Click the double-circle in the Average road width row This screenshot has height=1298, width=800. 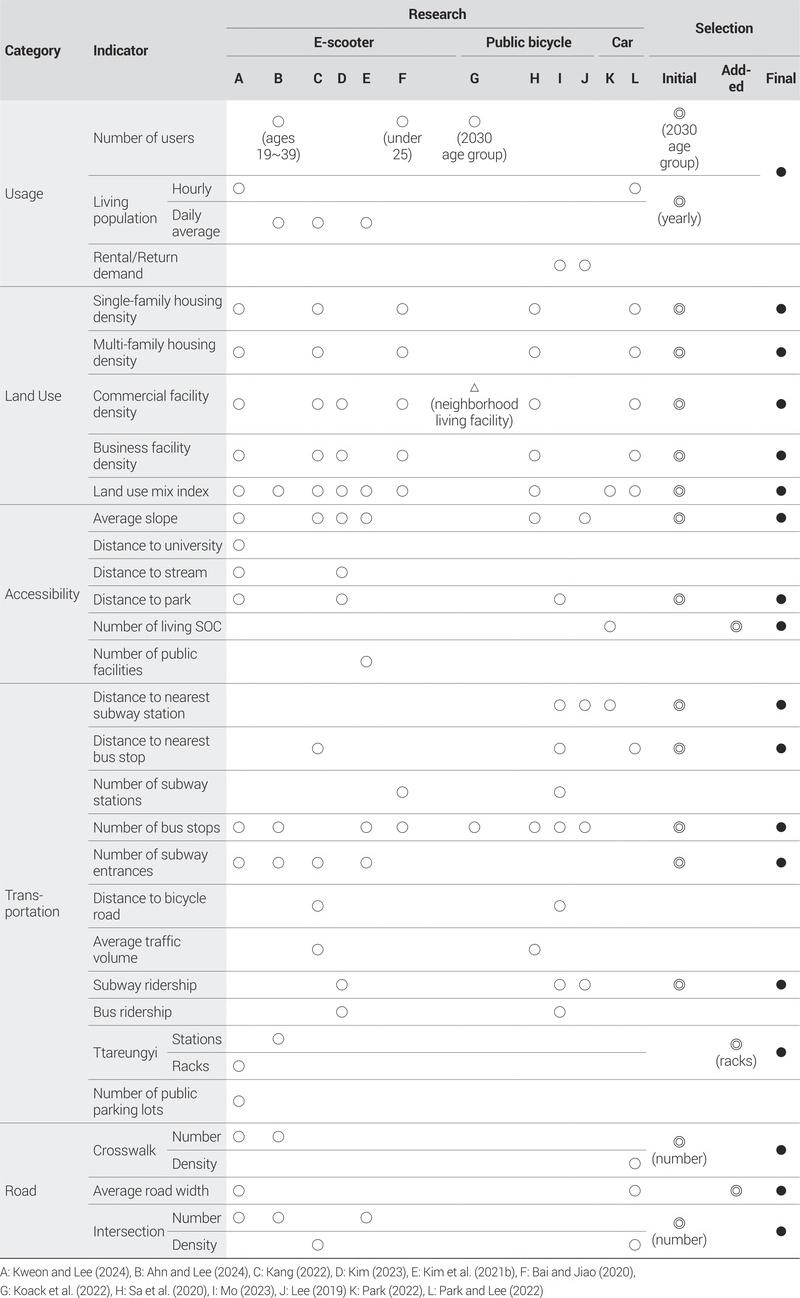pyautogui.click(x=736, y=1191)
